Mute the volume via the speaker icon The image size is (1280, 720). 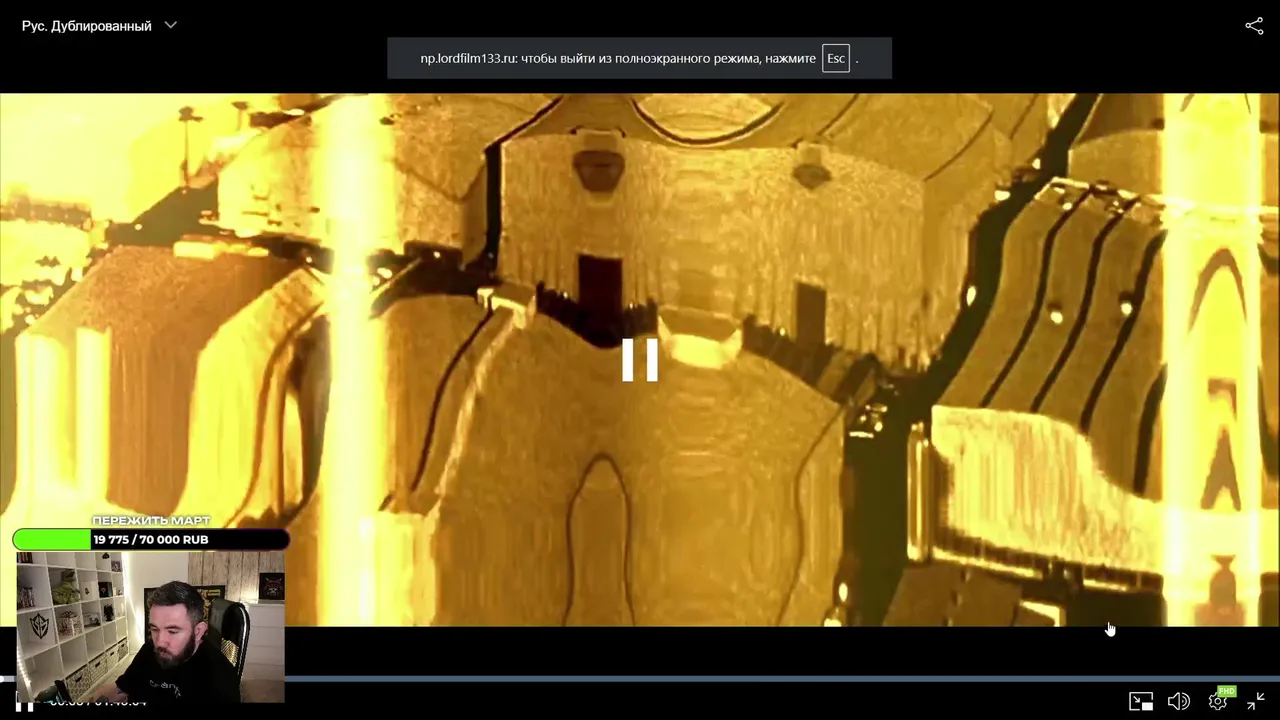click(x=1179, y=702)
